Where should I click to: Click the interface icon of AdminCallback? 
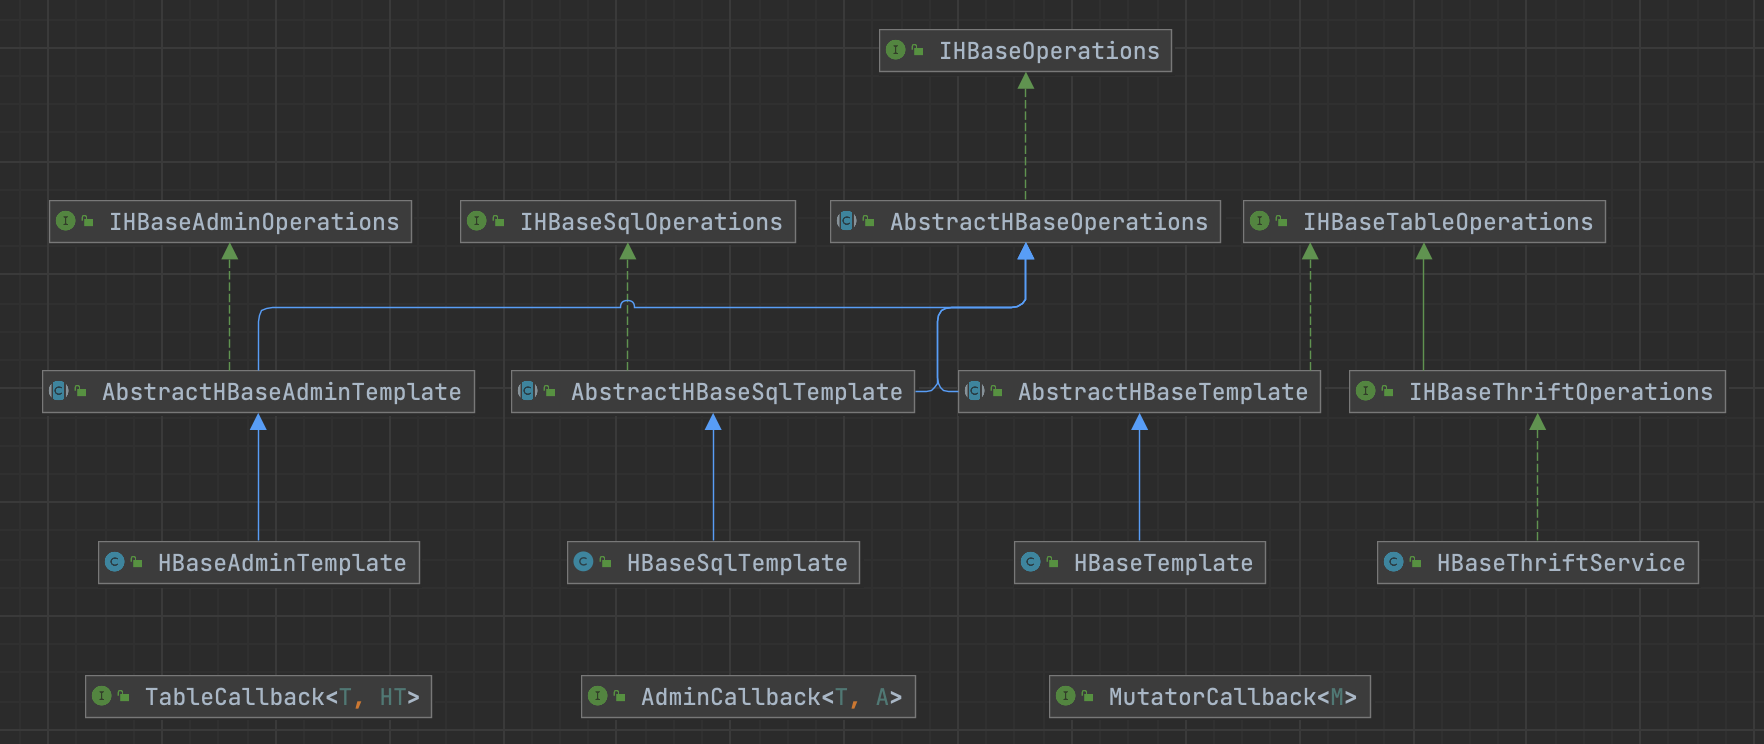click(x=598, y=696)
